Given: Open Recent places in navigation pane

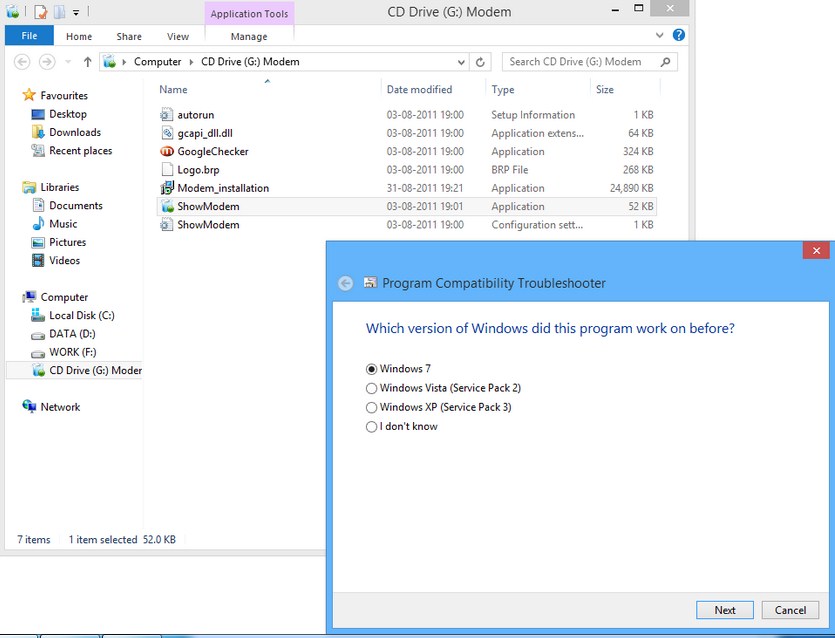Looking at the screenshot, I should 80,151.
